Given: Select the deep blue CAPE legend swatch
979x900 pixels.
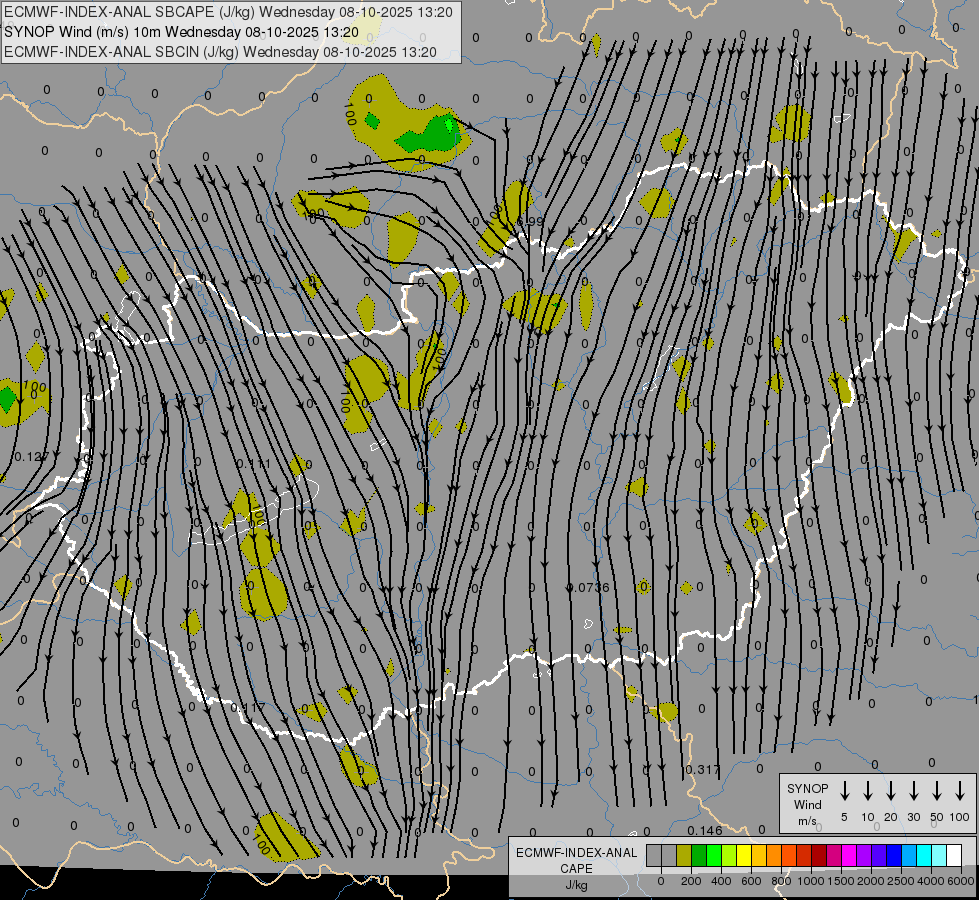Looking at the screenshot, I should (893, 855).
